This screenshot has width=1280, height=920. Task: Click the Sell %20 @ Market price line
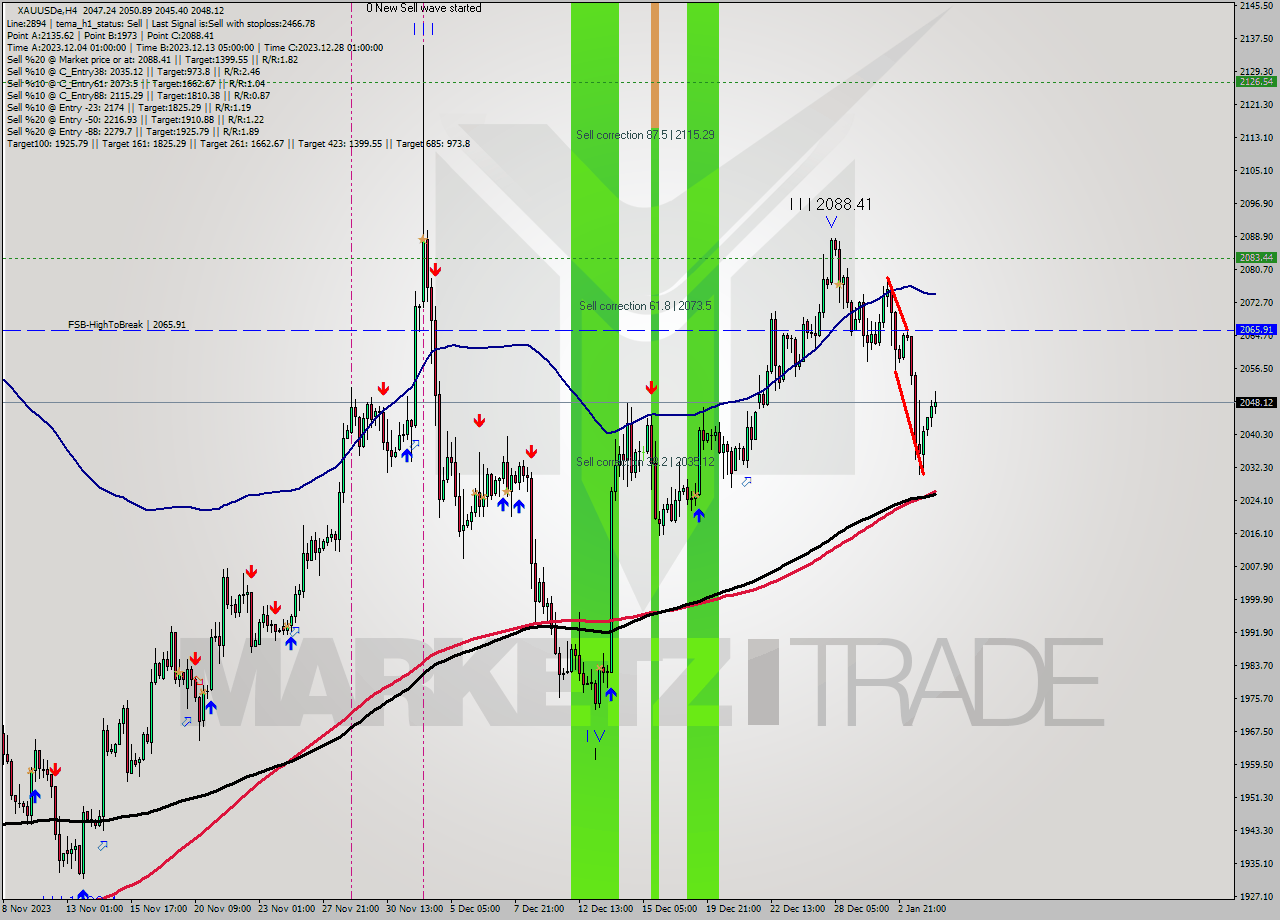pyautogui.click(x=152, y=59)
